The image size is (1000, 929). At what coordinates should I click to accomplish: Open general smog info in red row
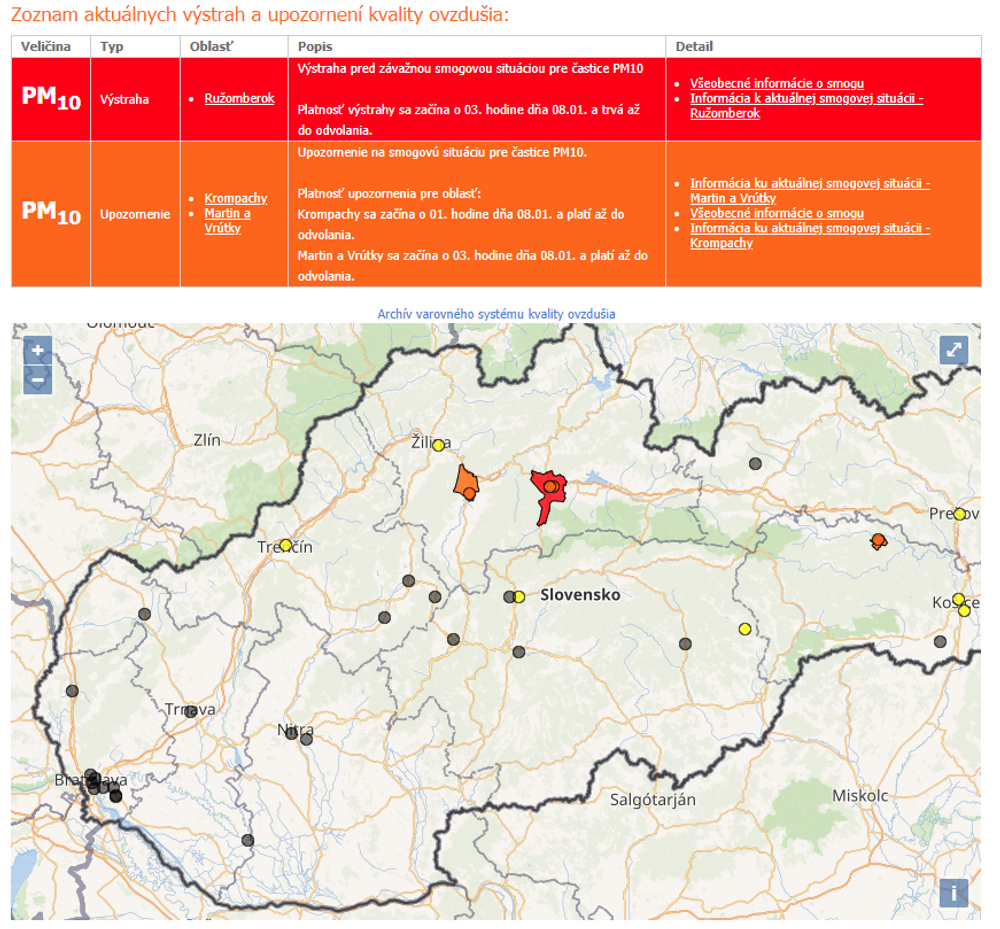pyautogui.click(x=776, y=83)
